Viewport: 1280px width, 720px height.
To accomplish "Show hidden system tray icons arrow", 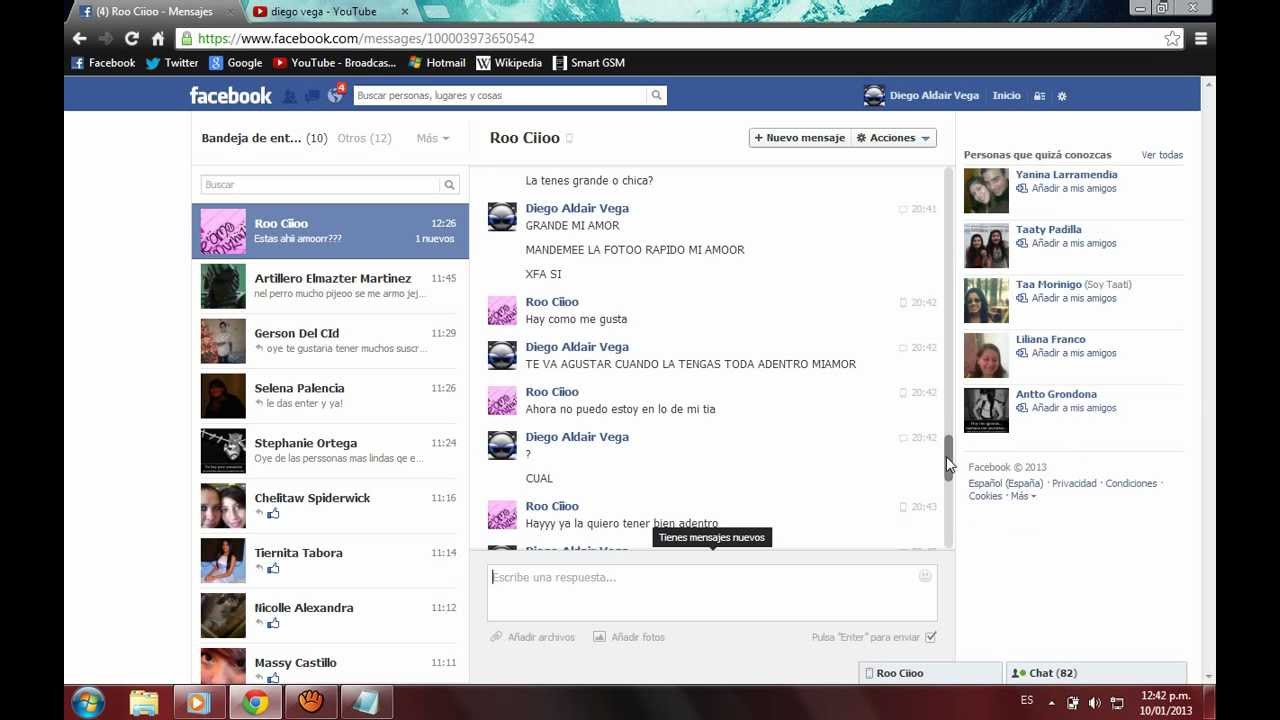I will coord(1051,703).
